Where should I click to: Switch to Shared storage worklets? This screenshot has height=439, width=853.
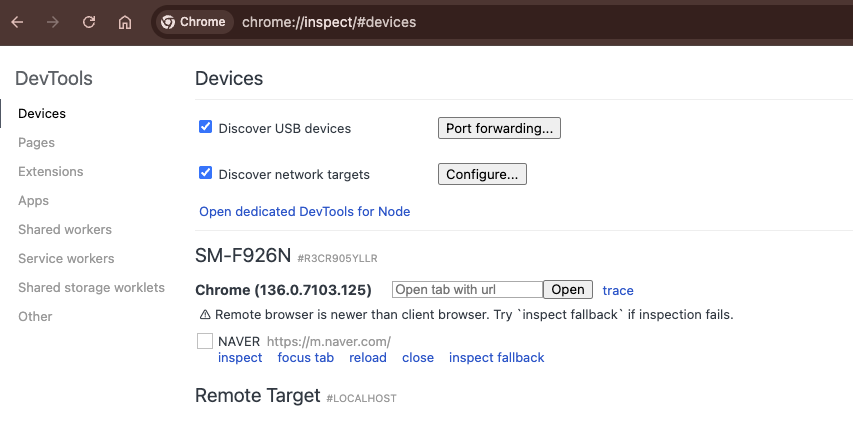coord(91,287)
